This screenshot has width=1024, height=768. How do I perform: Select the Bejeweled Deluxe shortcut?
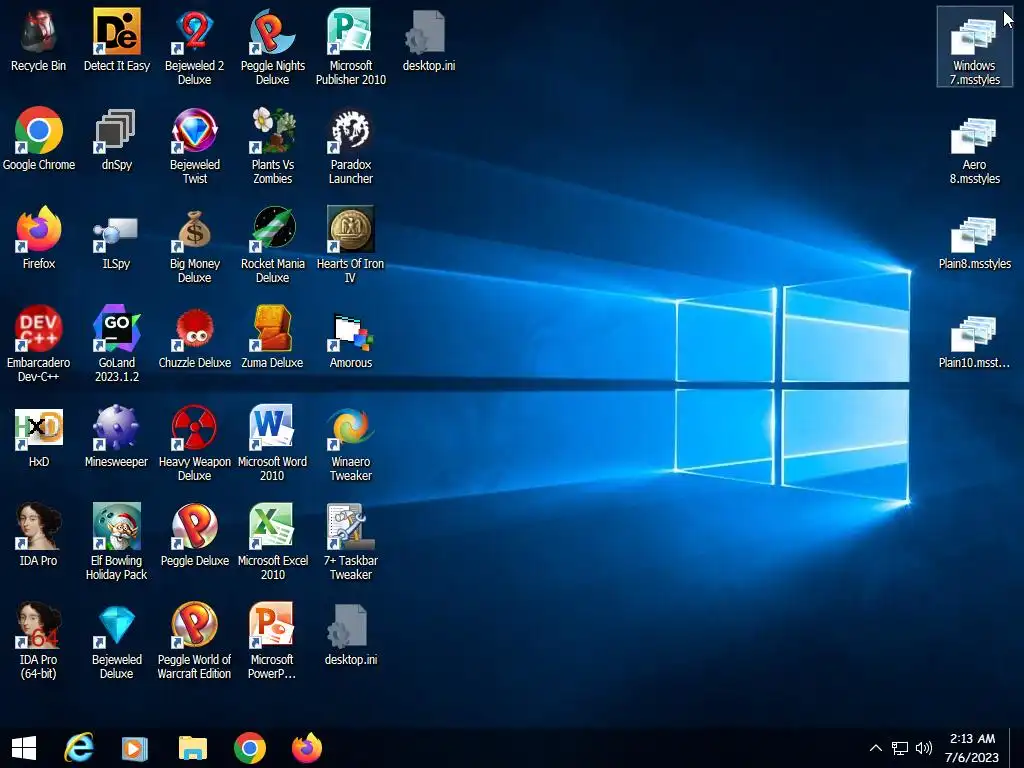pos(116,641)
